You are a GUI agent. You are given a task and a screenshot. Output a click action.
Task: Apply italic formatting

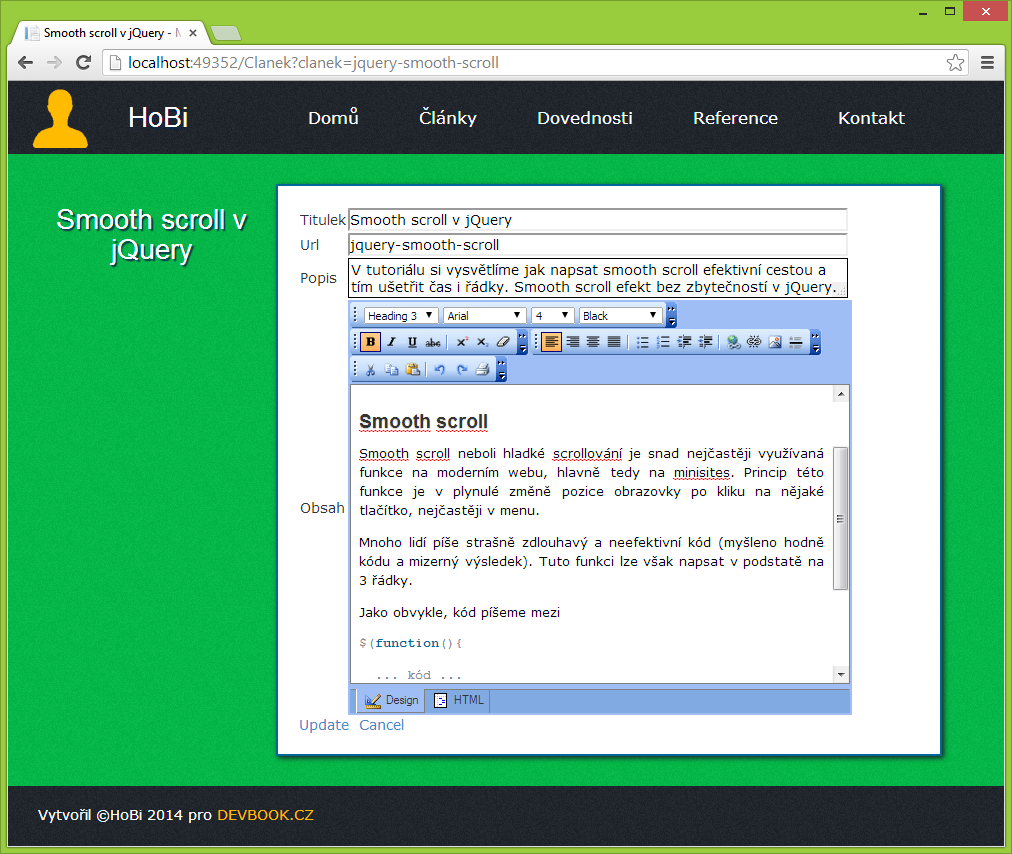[x=390, y=341]
